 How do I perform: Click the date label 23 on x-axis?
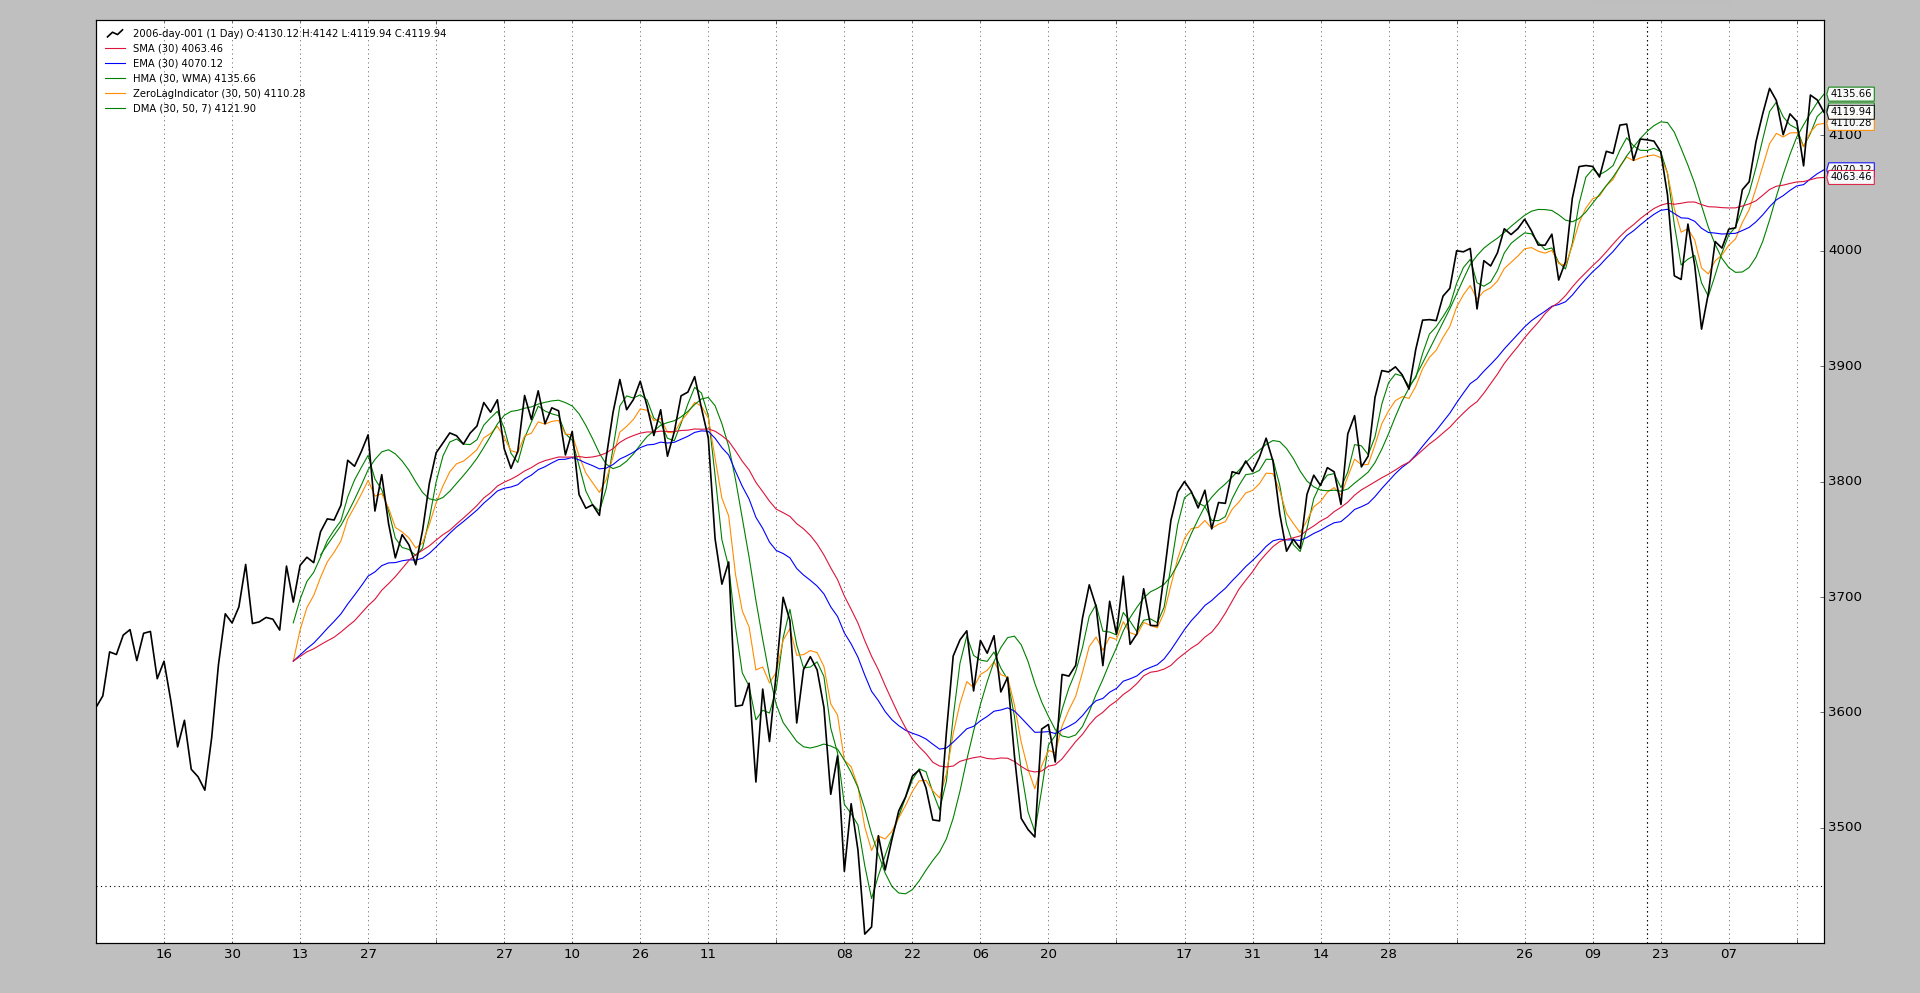click(x=1660, y=954)
